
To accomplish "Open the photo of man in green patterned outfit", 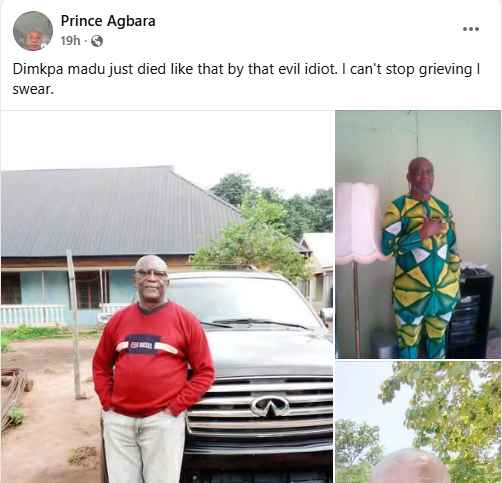I will pyautogui.click(x=418, y=234).
